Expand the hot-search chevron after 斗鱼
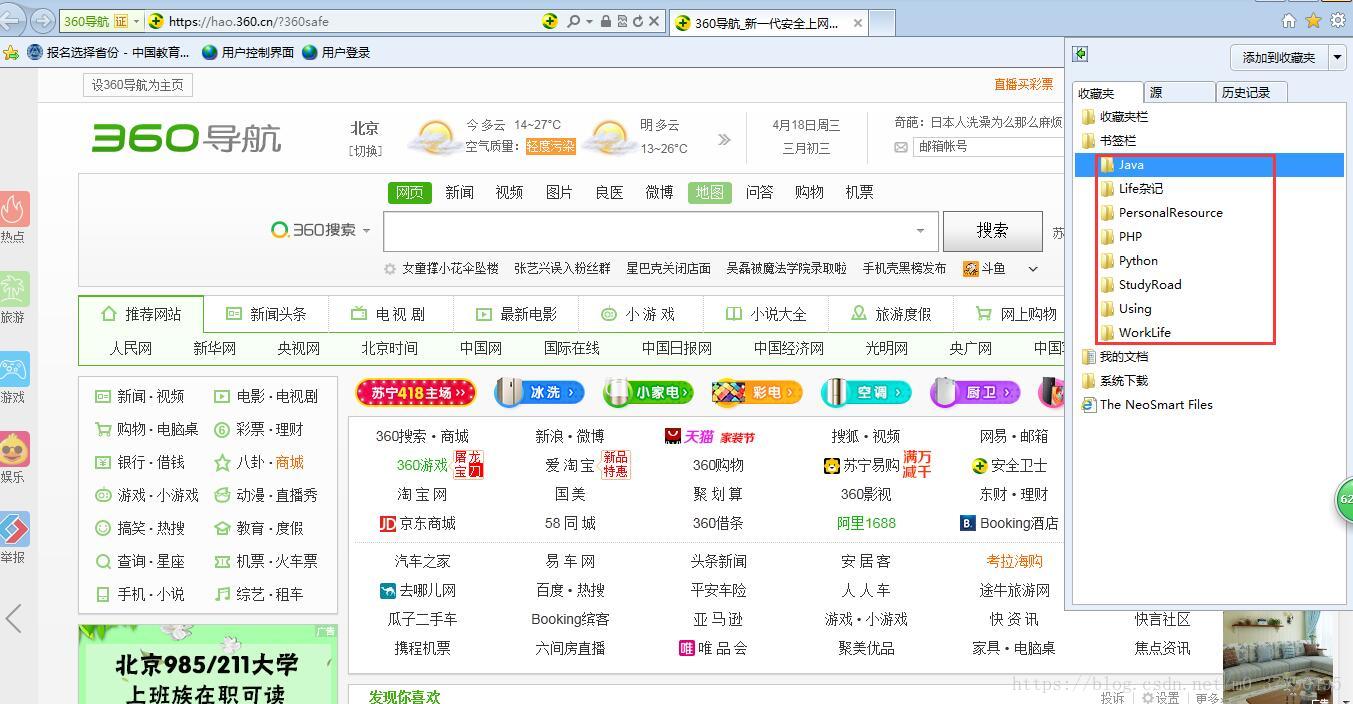Image resolution: width=1353 pixels, height=704 pixels. (x=1033, y=269)
